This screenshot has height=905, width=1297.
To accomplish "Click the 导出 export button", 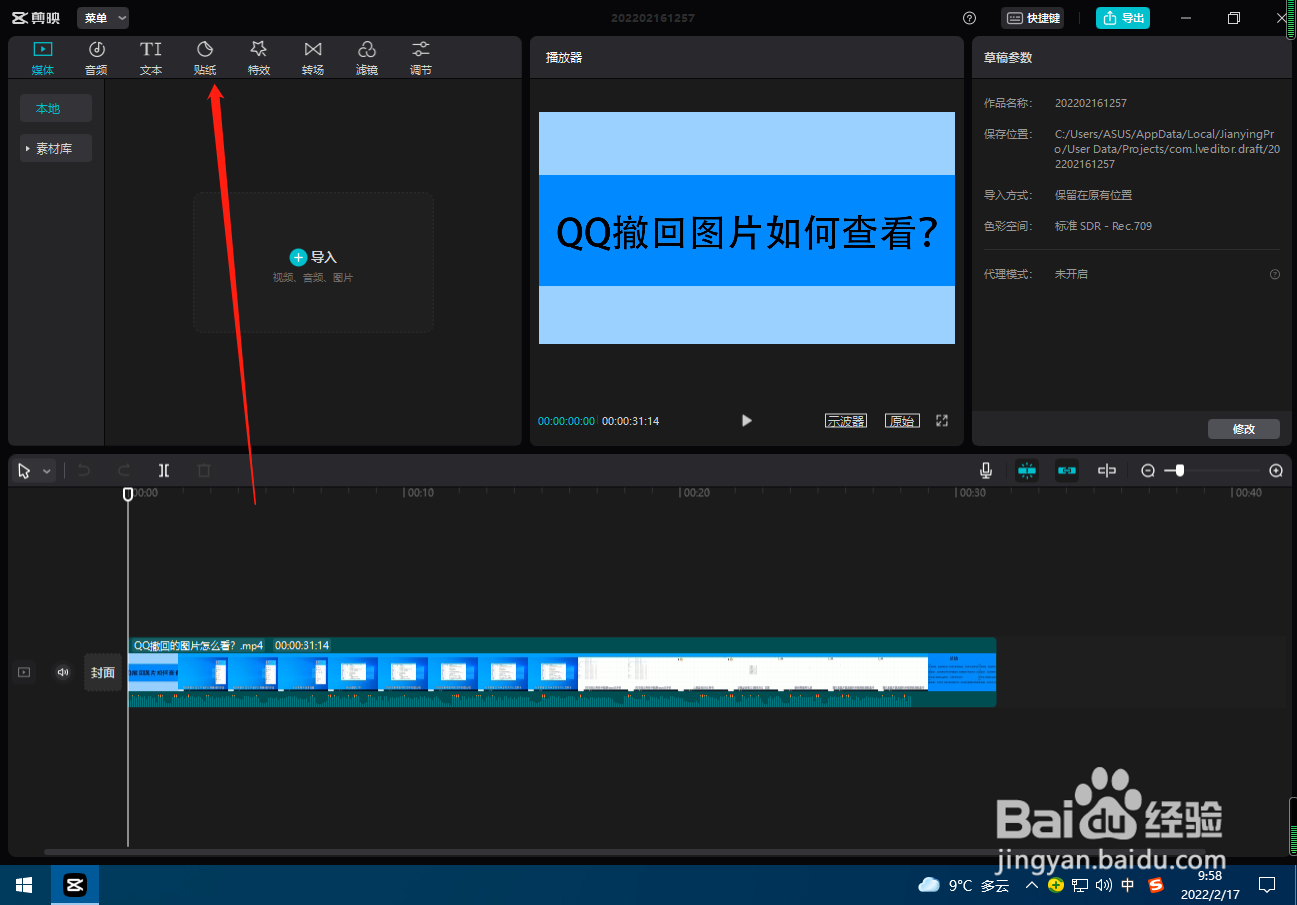I will tap(1123, 18).
